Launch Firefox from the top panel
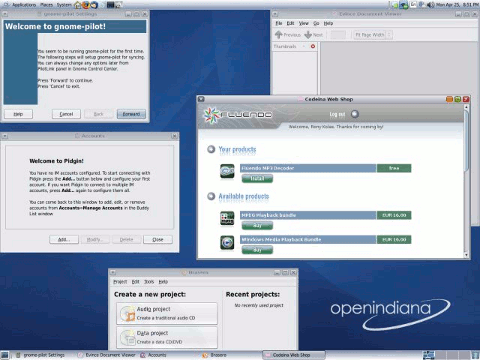The width and height of the screenshot is (480, 360). 86,5
